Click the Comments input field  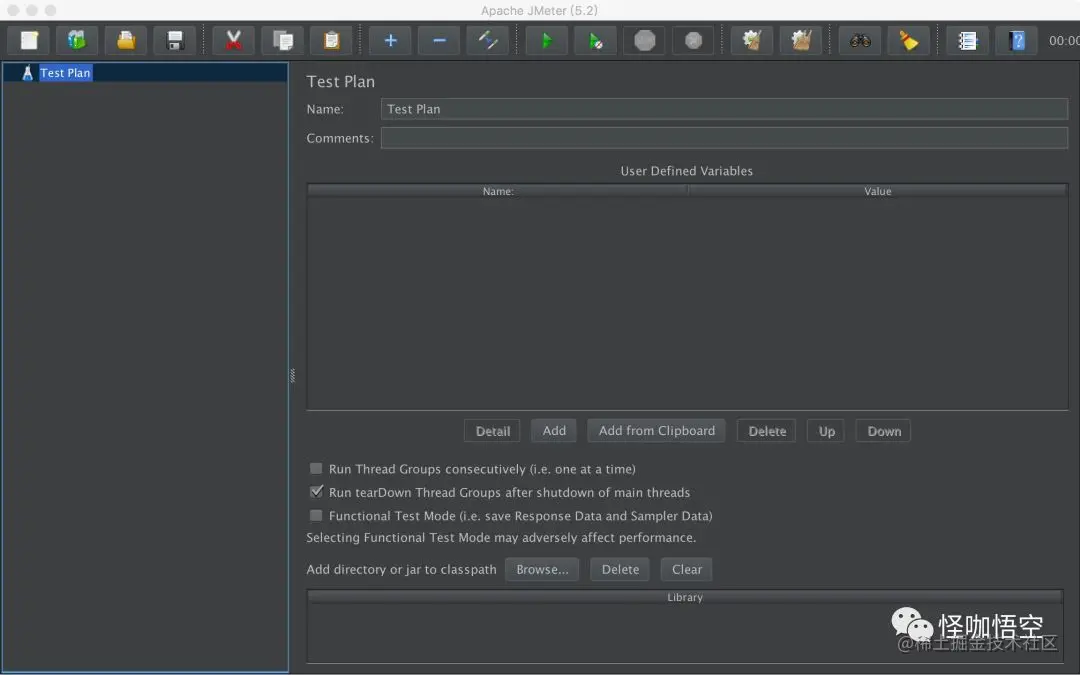[724, 138]
